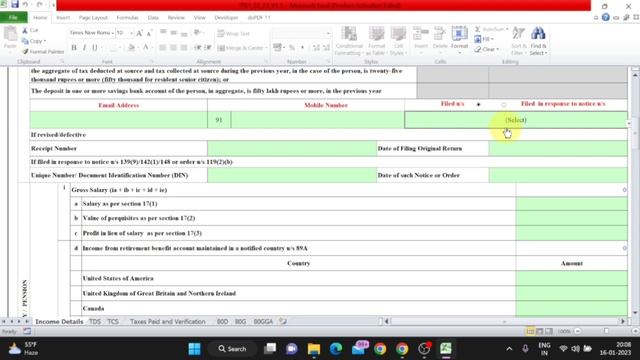Click the percent style icon
Viewport: 640px width, 360px height.
tap(292, 48)
